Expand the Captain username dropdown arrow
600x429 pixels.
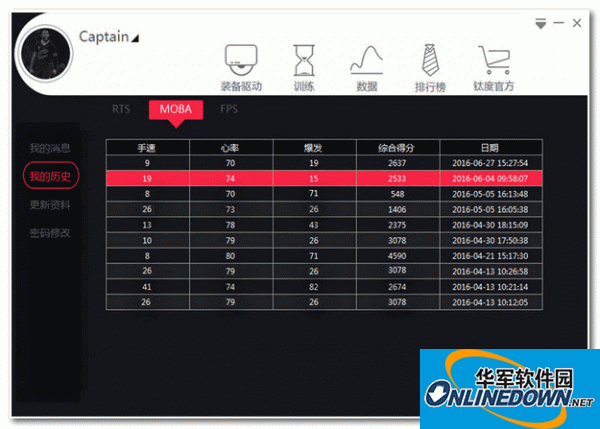(135, 38)
